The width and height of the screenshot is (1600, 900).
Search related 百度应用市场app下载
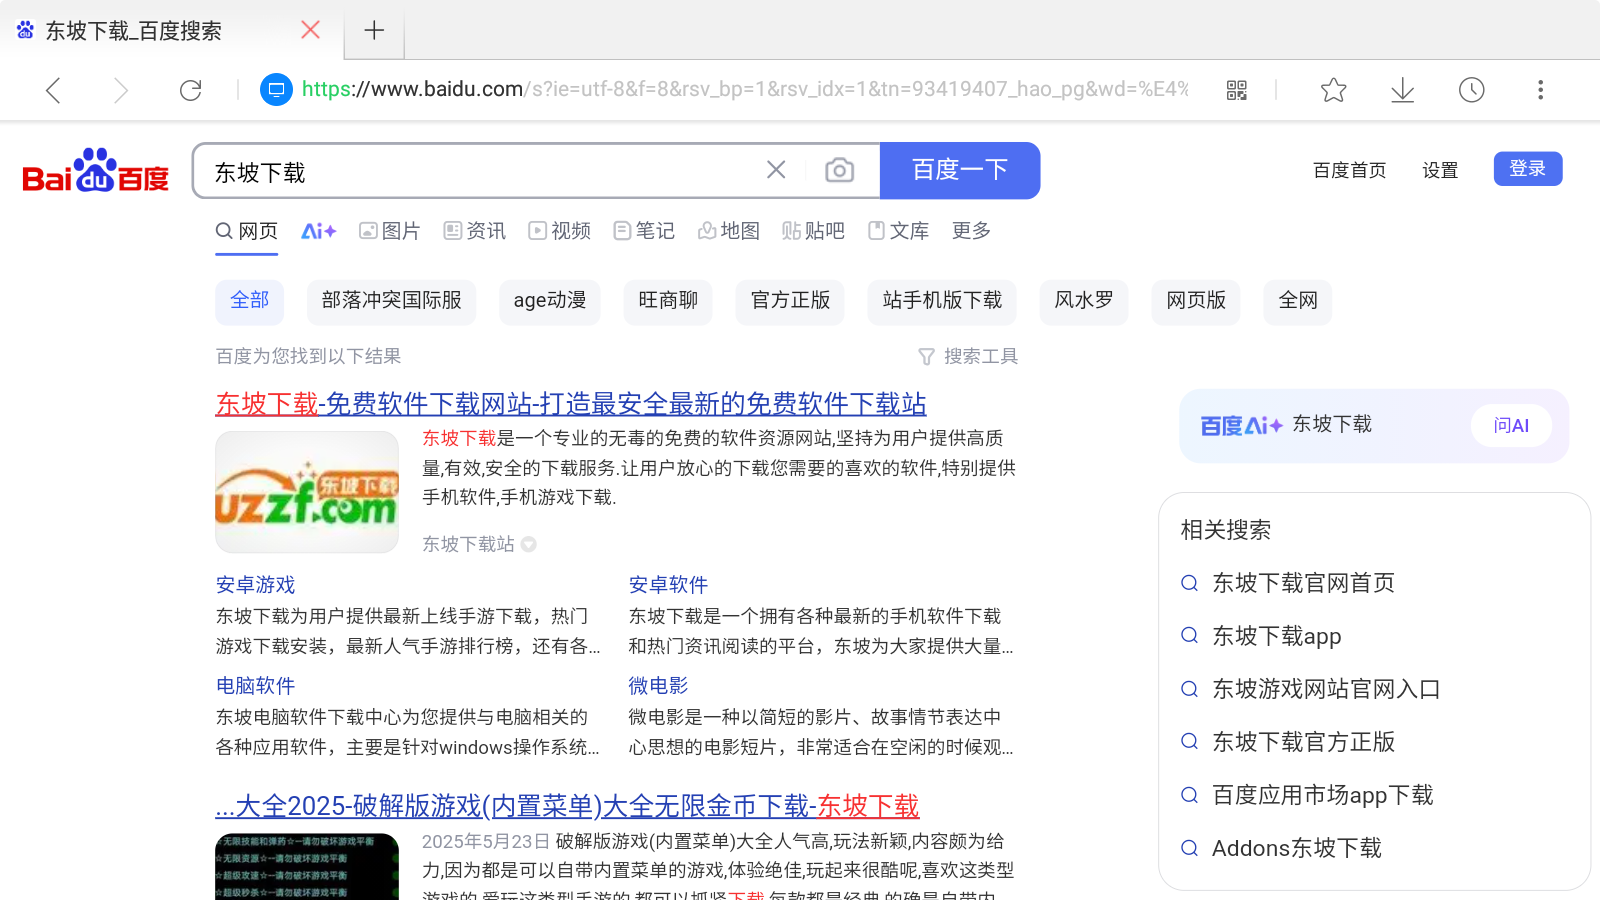1322,795
